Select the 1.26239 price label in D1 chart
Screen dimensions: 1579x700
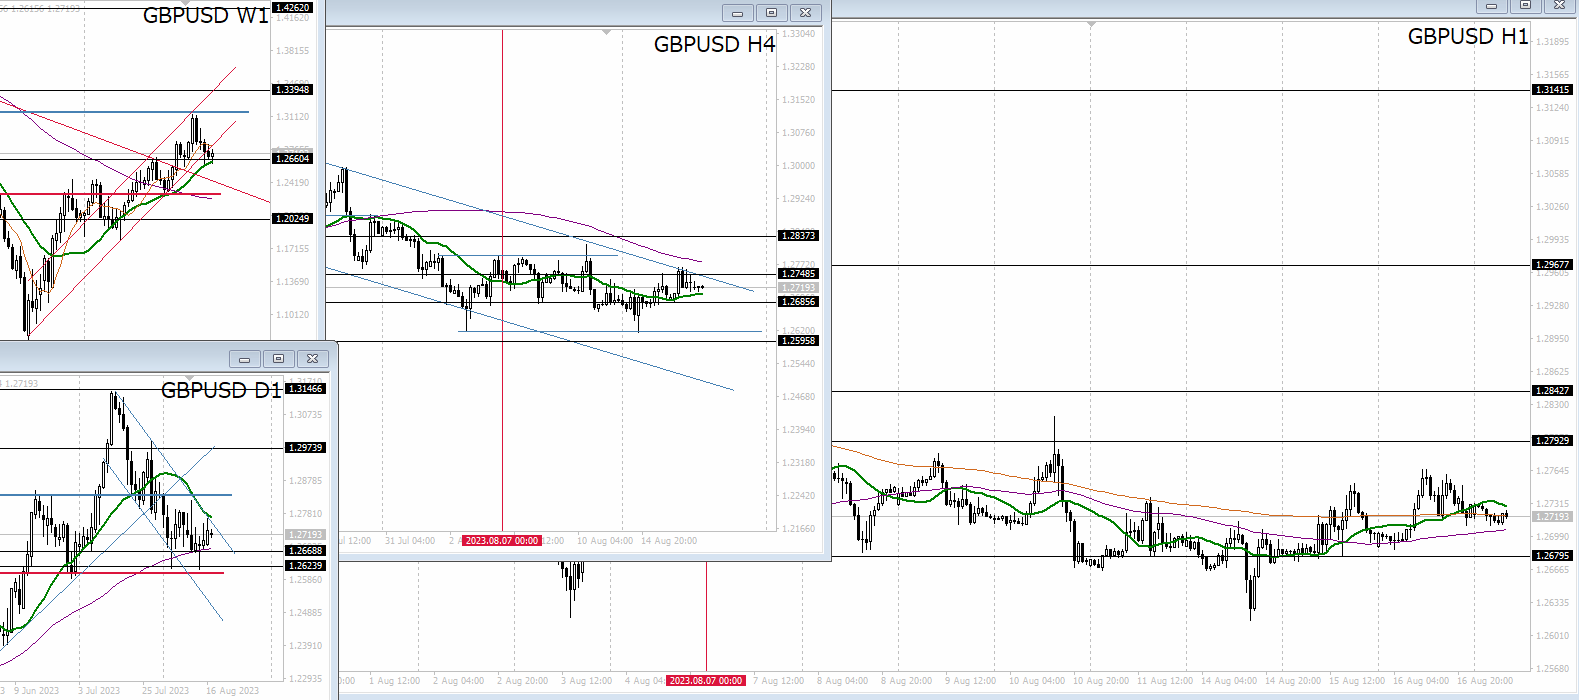[306, 566]
